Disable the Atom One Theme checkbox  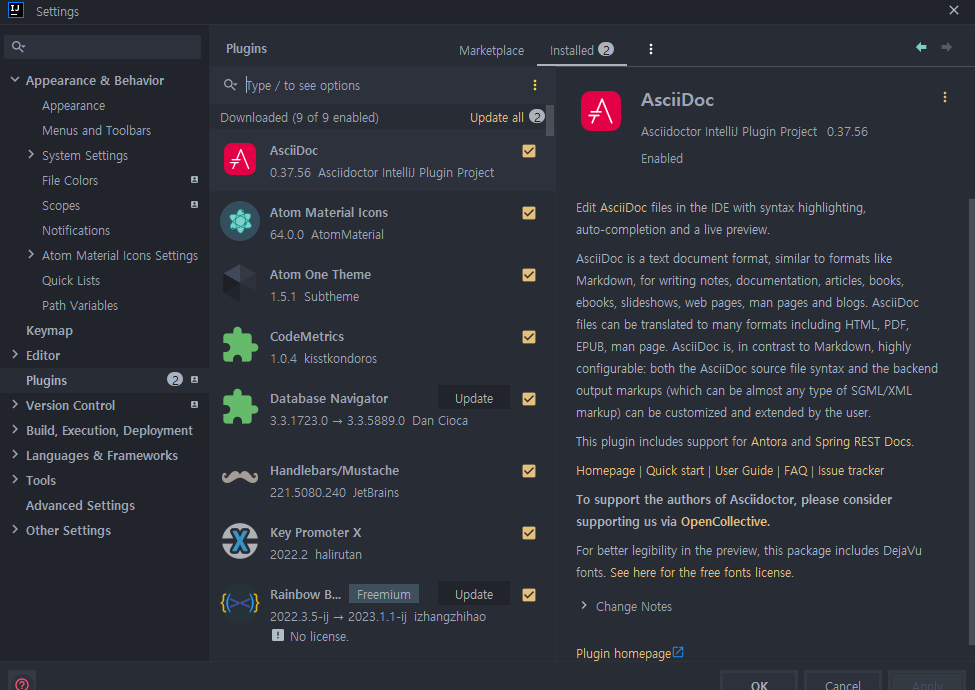pos(529,275)
